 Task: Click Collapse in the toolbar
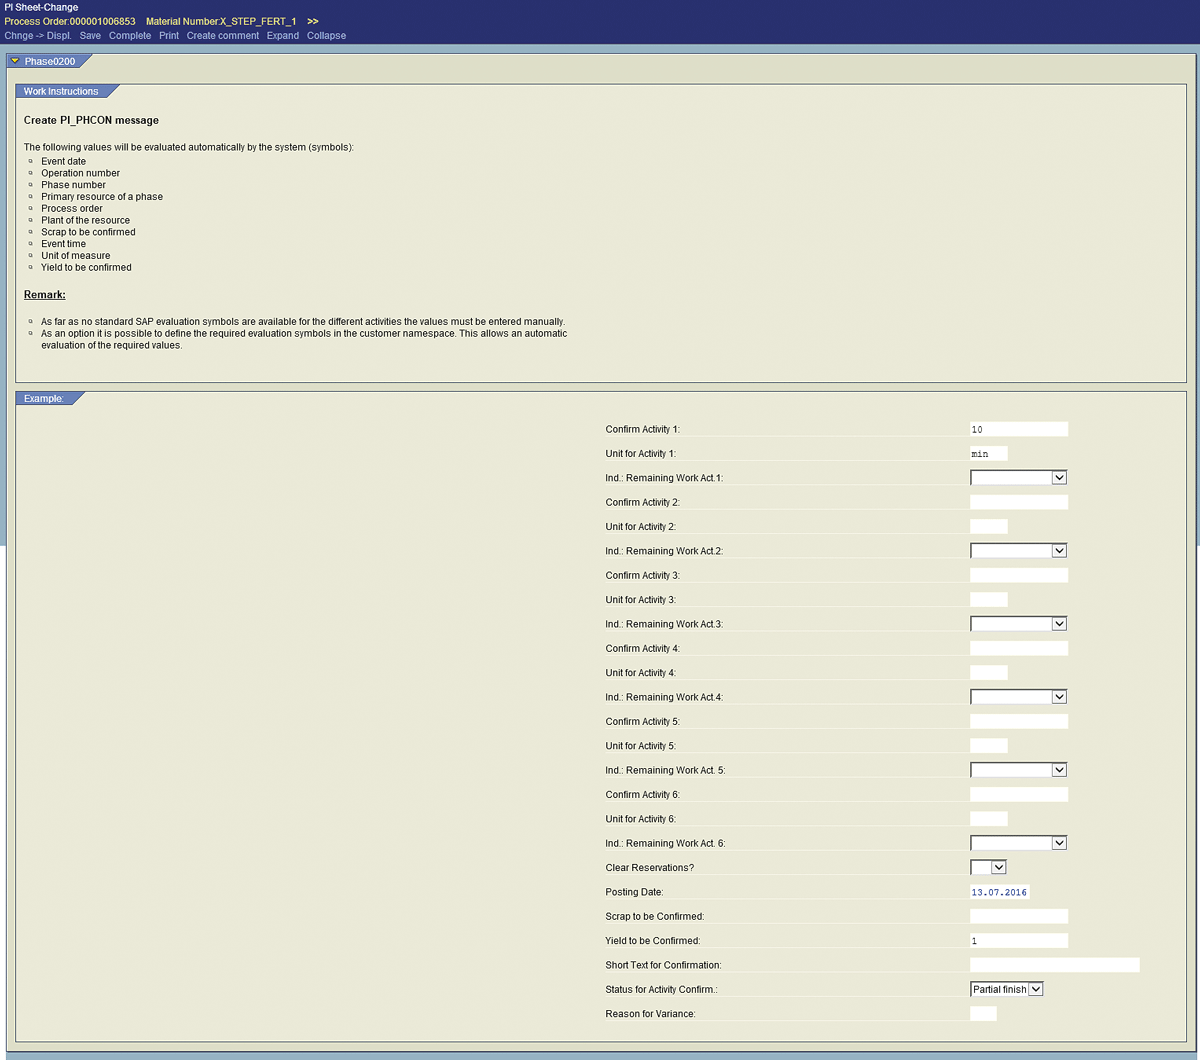[326, 36]
